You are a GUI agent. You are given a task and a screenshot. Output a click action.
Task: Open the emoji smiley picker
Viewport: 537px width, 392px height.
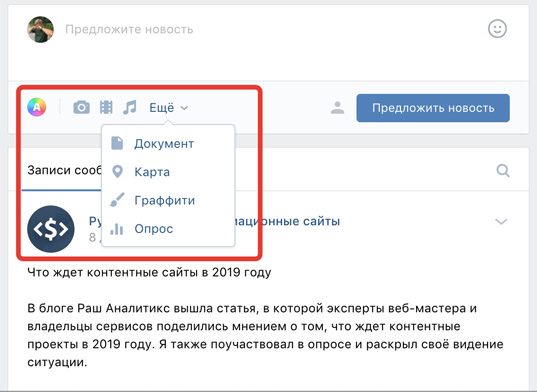coord(497,29)
